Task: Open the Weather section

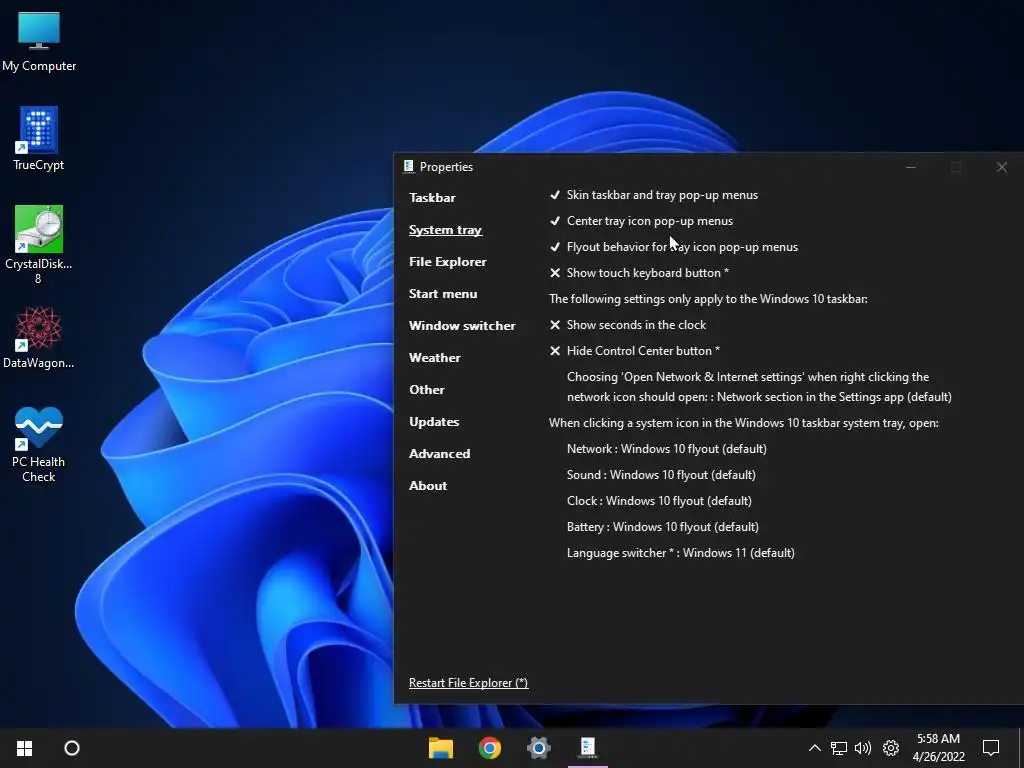Action: point(435,358)
